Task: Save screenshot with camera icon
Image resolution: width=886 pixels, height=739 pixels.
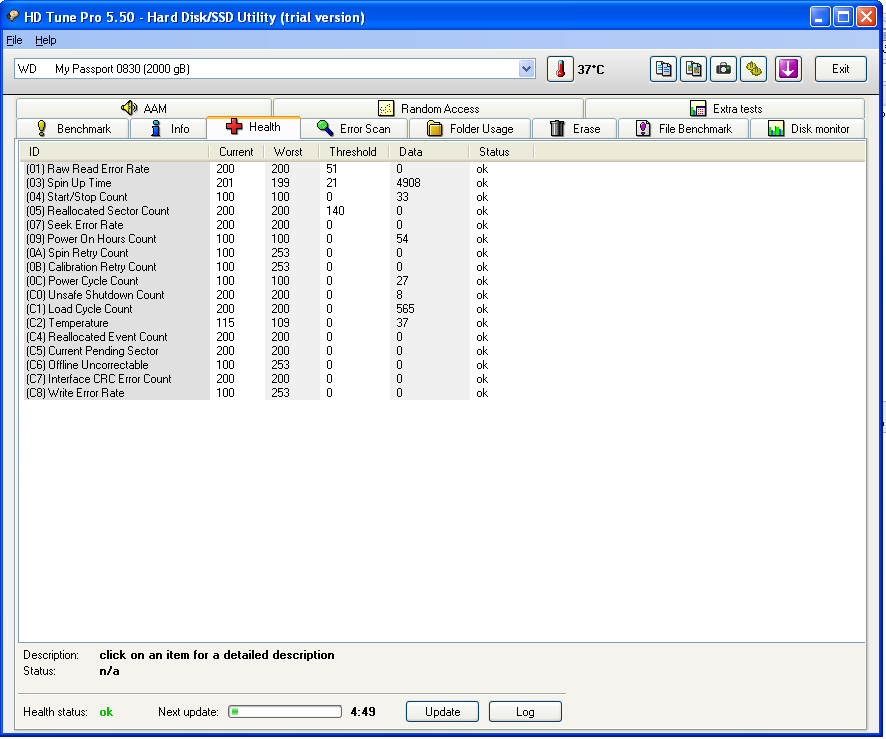Action: point(723,69)
